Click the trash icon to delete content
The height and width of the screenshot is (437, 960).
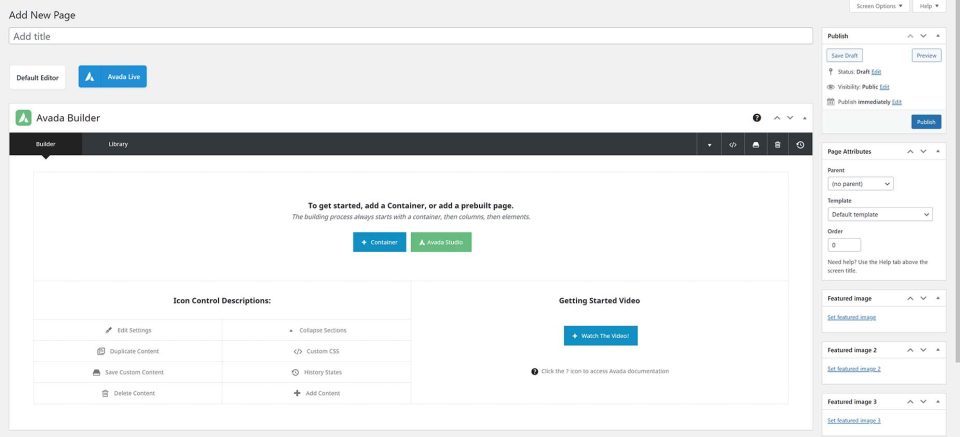tap(778, 145)
